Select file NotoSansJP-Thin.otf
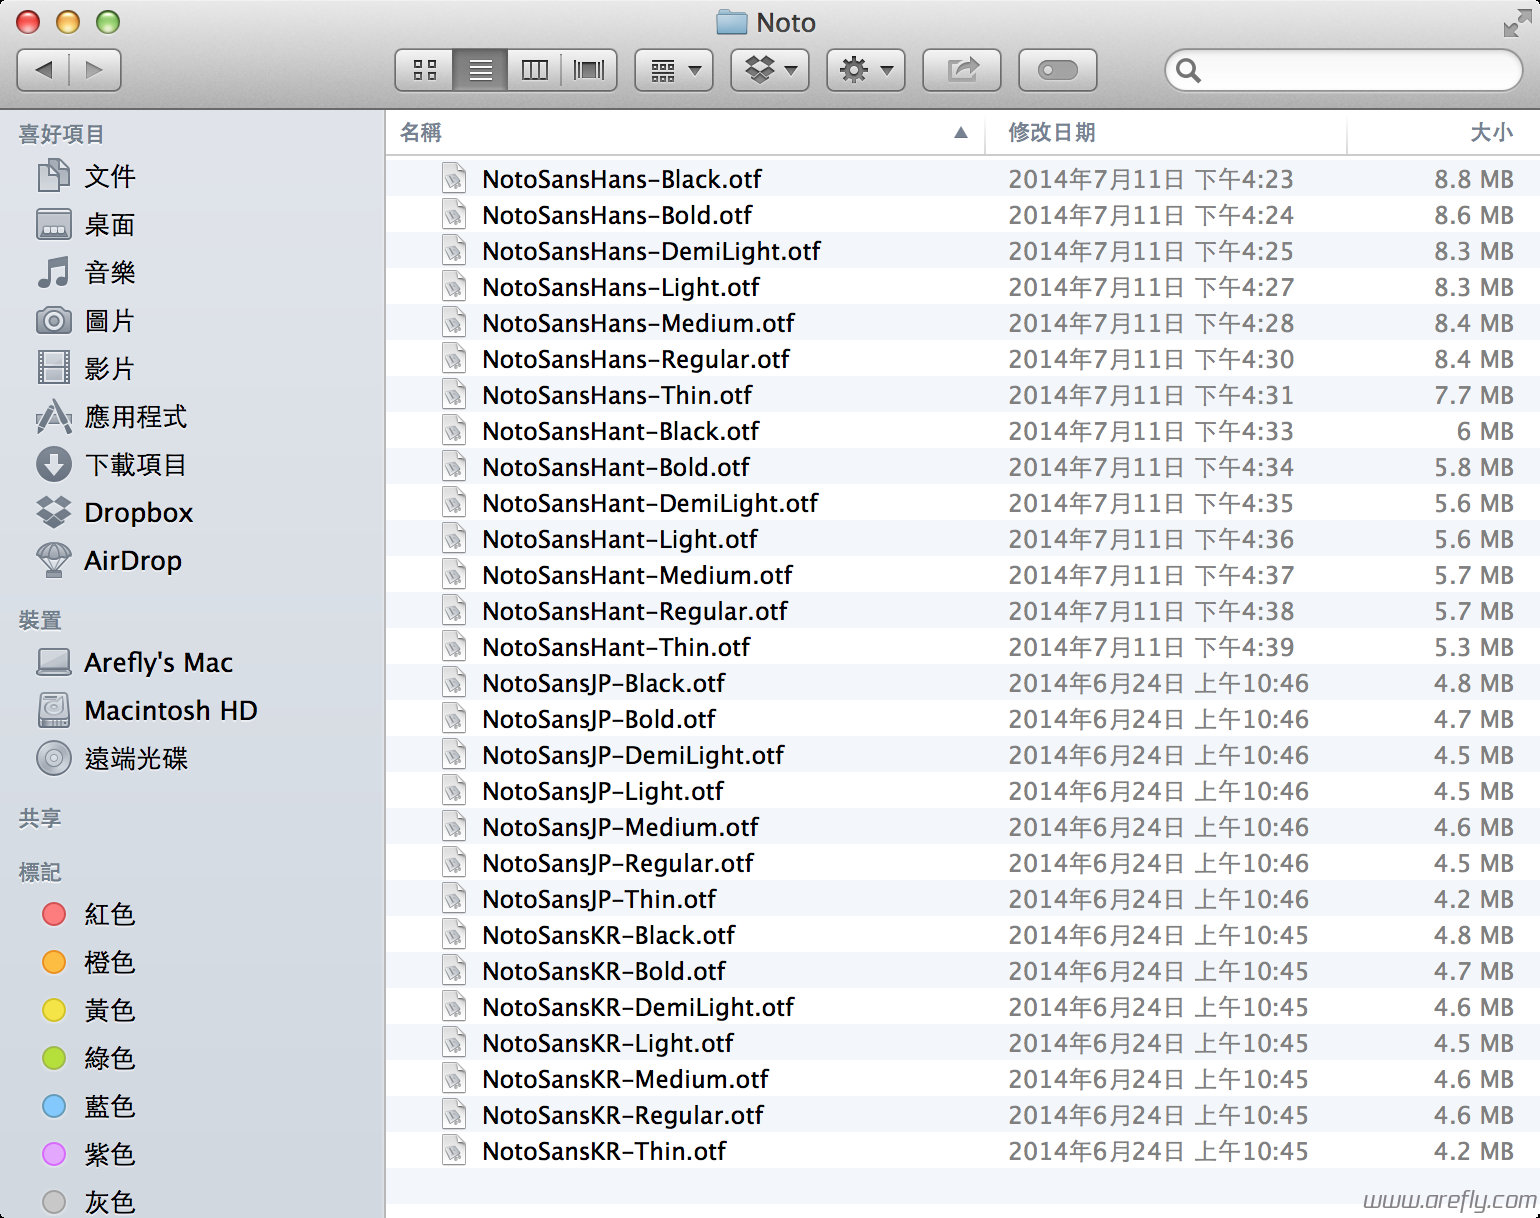This screenshot has width=1540, height=1218. coord(962,899)
